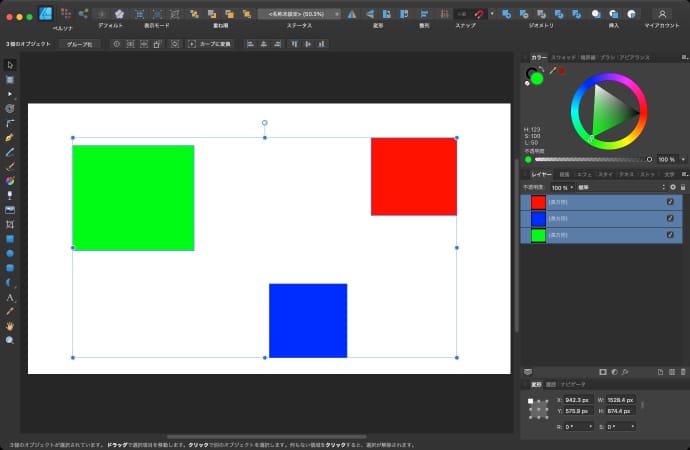Toggle visibility of the blue rectangle layer

coord(670,218)
